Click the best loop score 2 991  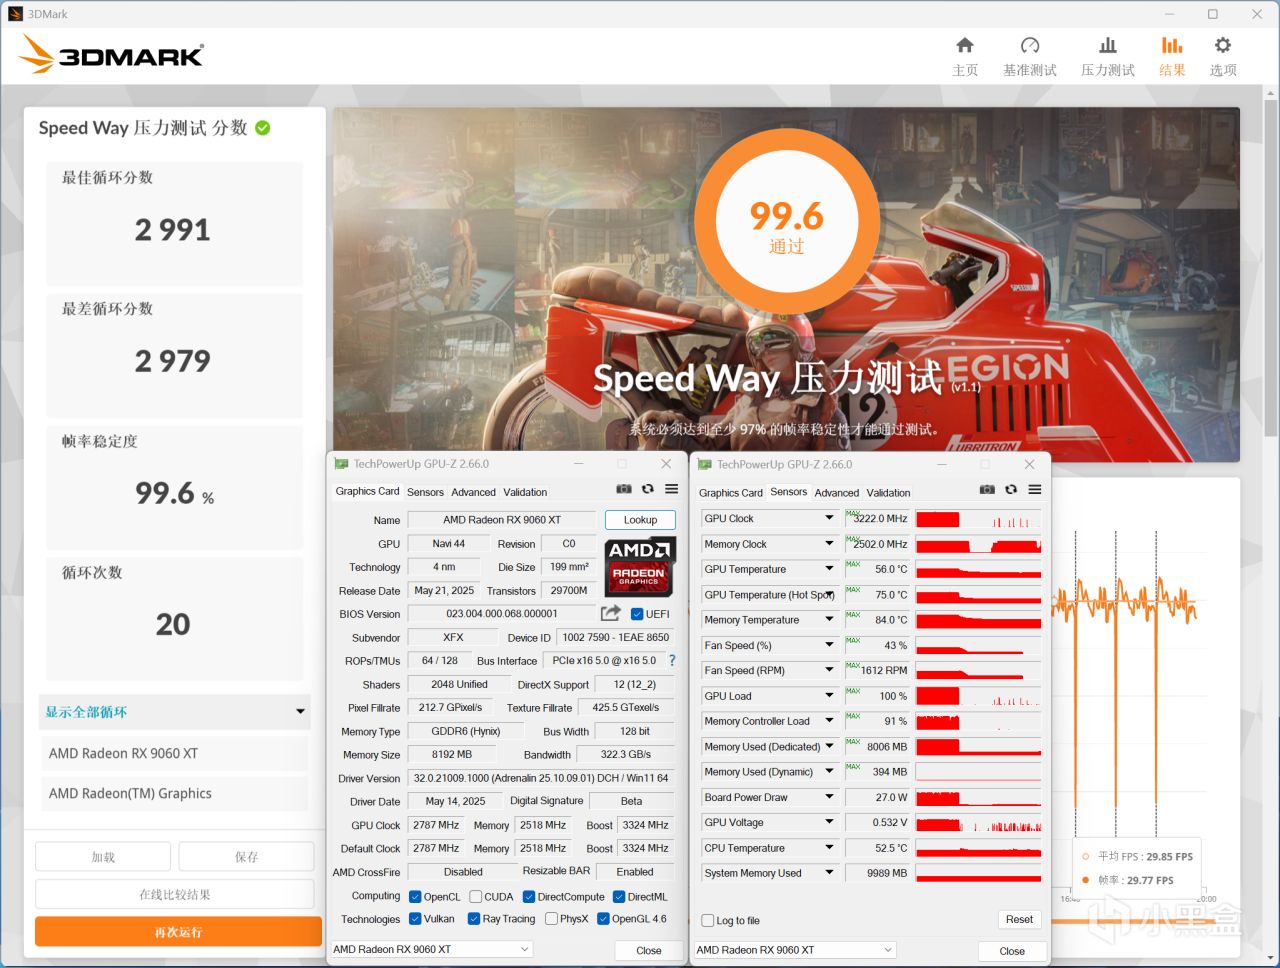pyautogui.click(x=173, y=230)
